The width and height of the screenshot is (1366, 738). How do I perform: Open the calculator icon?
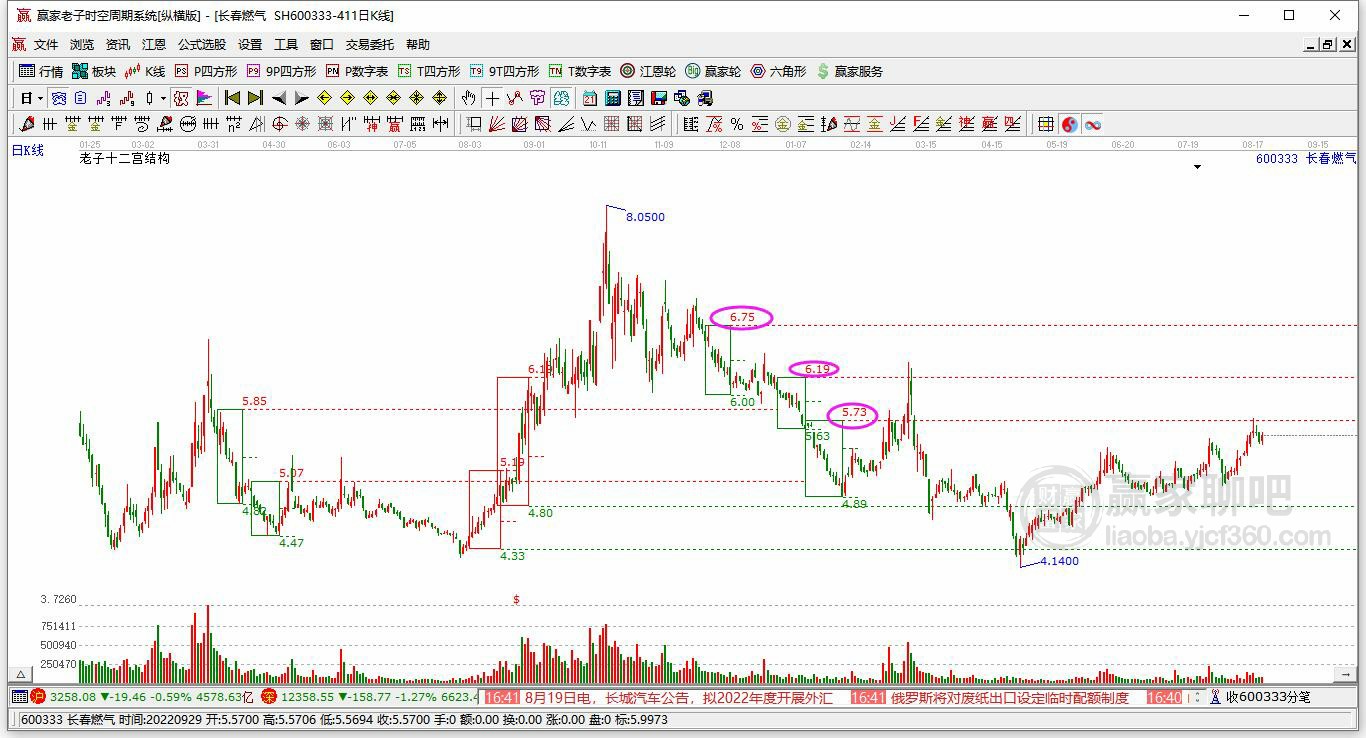point(613,98)
